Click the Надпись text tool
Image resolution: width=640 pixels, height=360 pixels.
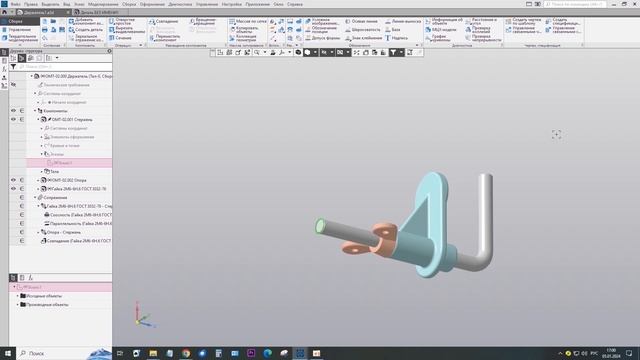click(396, 38)
